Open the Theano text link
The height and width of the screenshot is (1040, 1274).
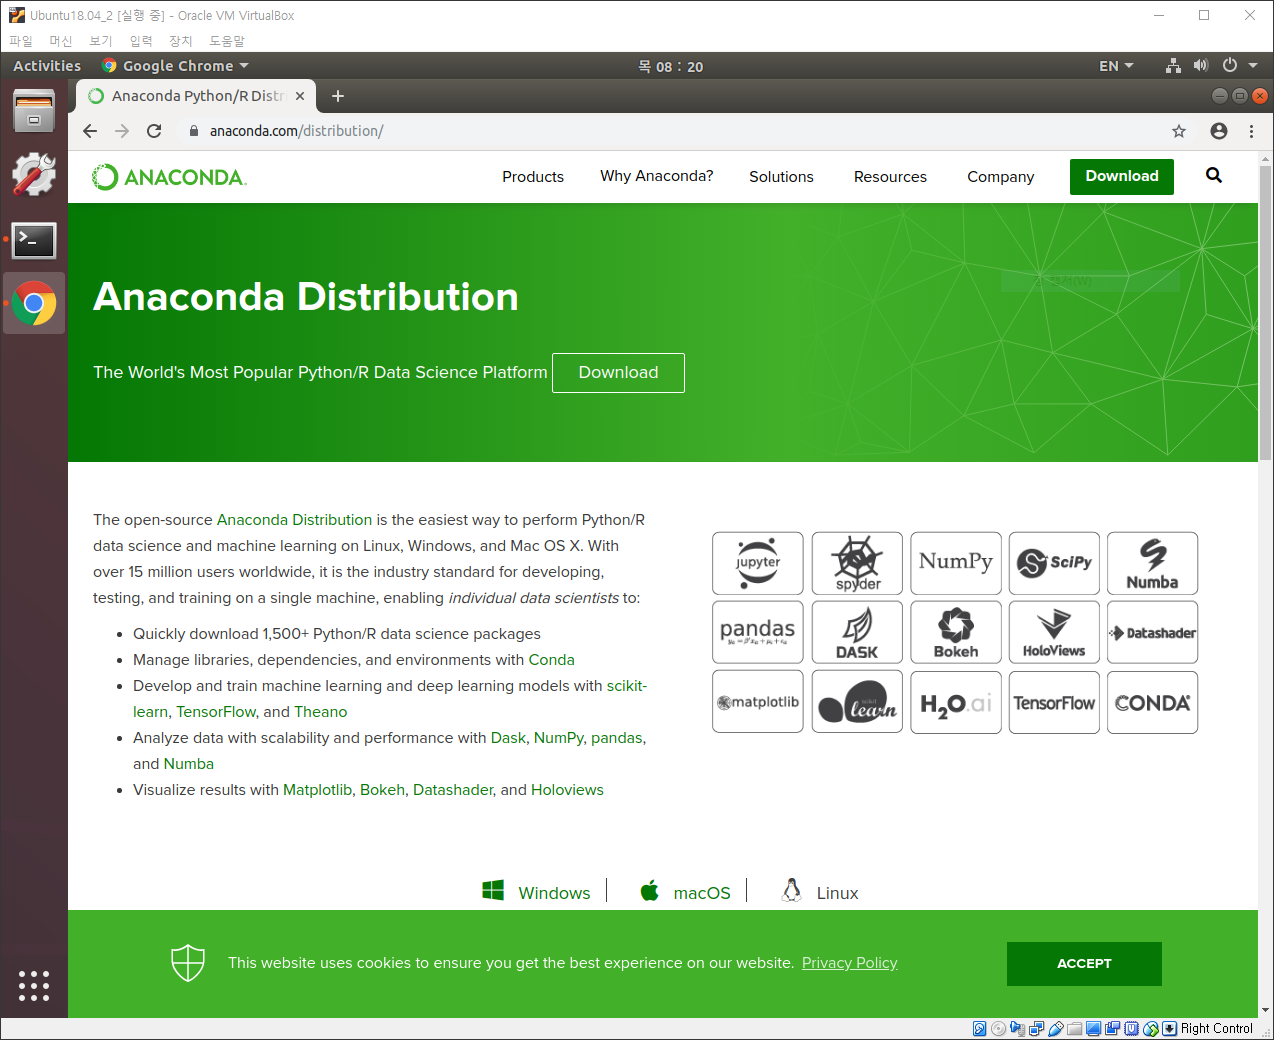pyautogui.click(x=321, y=712)
